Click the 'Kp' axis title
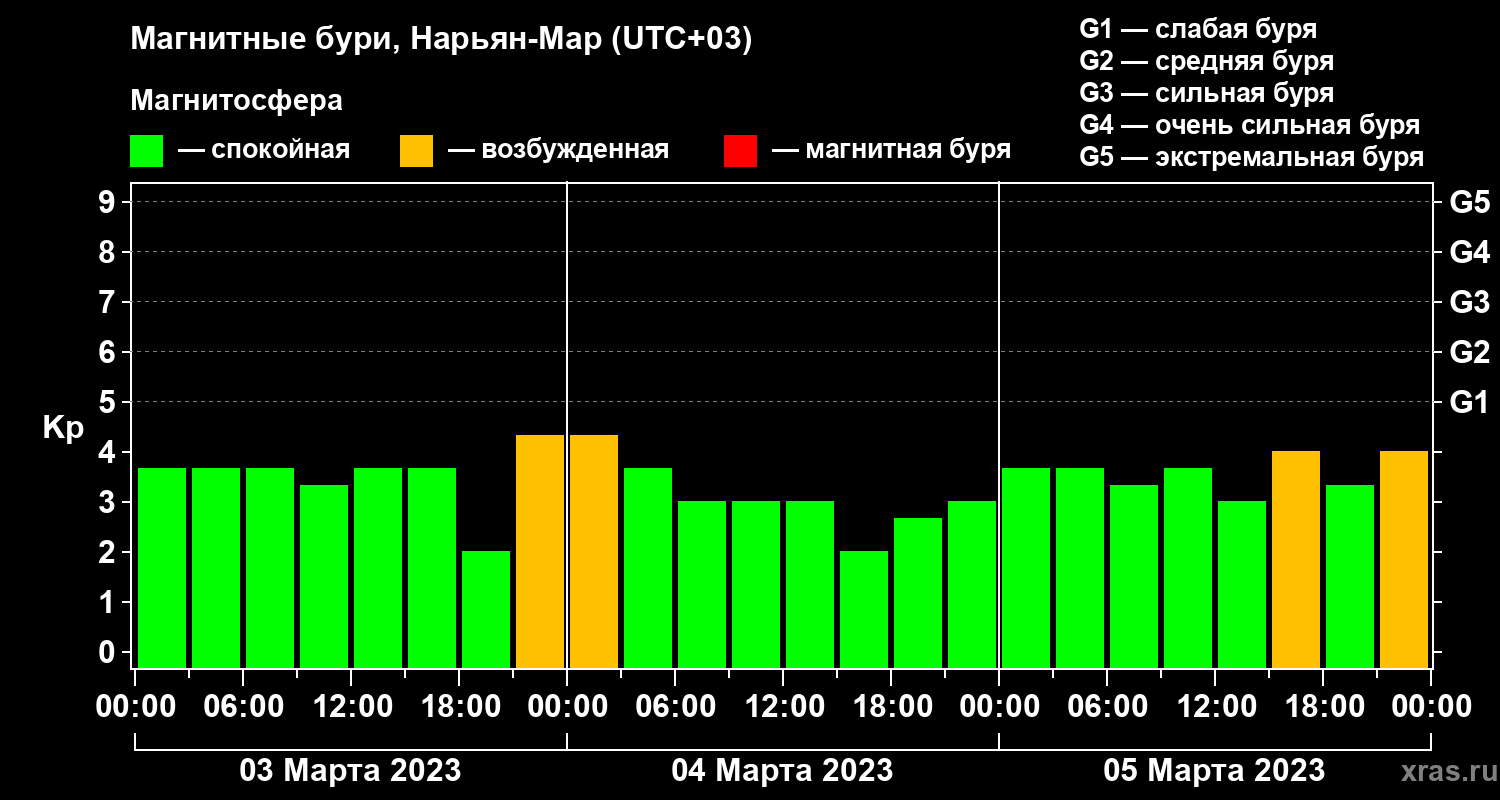Screen dimensions: 1500x800 click(x=63, y=427)
